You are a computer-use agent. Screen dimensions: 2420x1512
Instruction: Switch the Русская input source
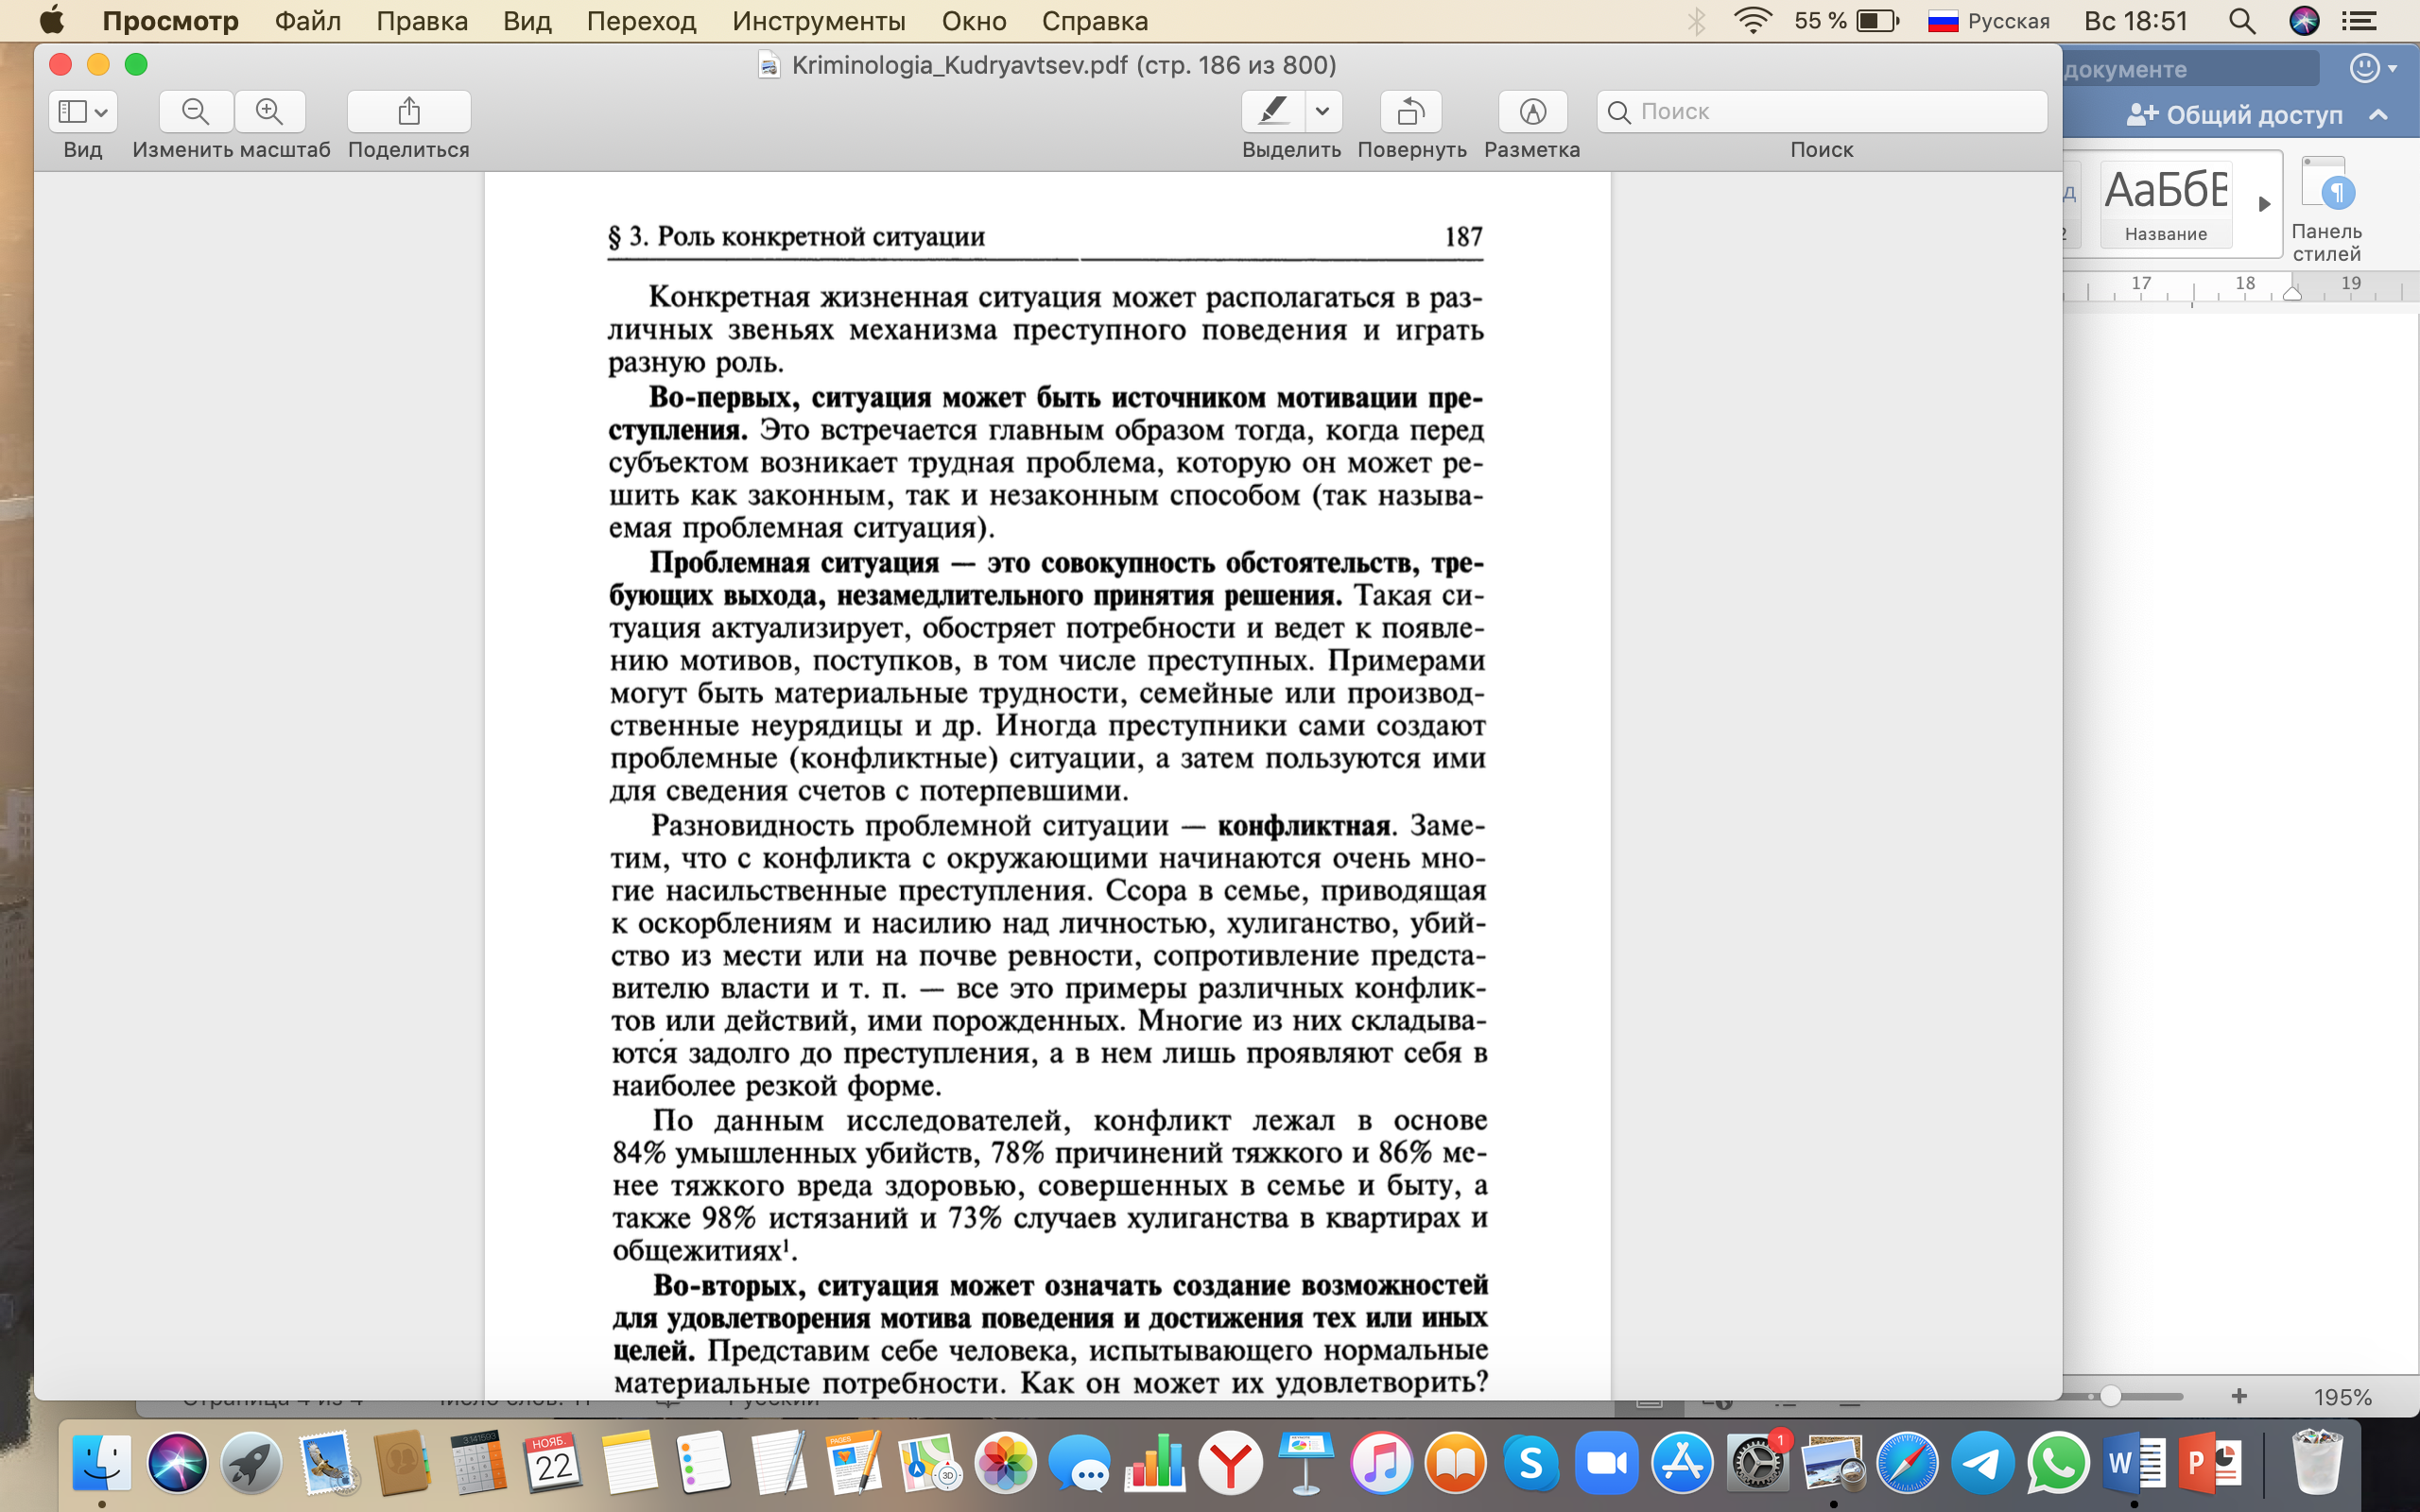1988,21
